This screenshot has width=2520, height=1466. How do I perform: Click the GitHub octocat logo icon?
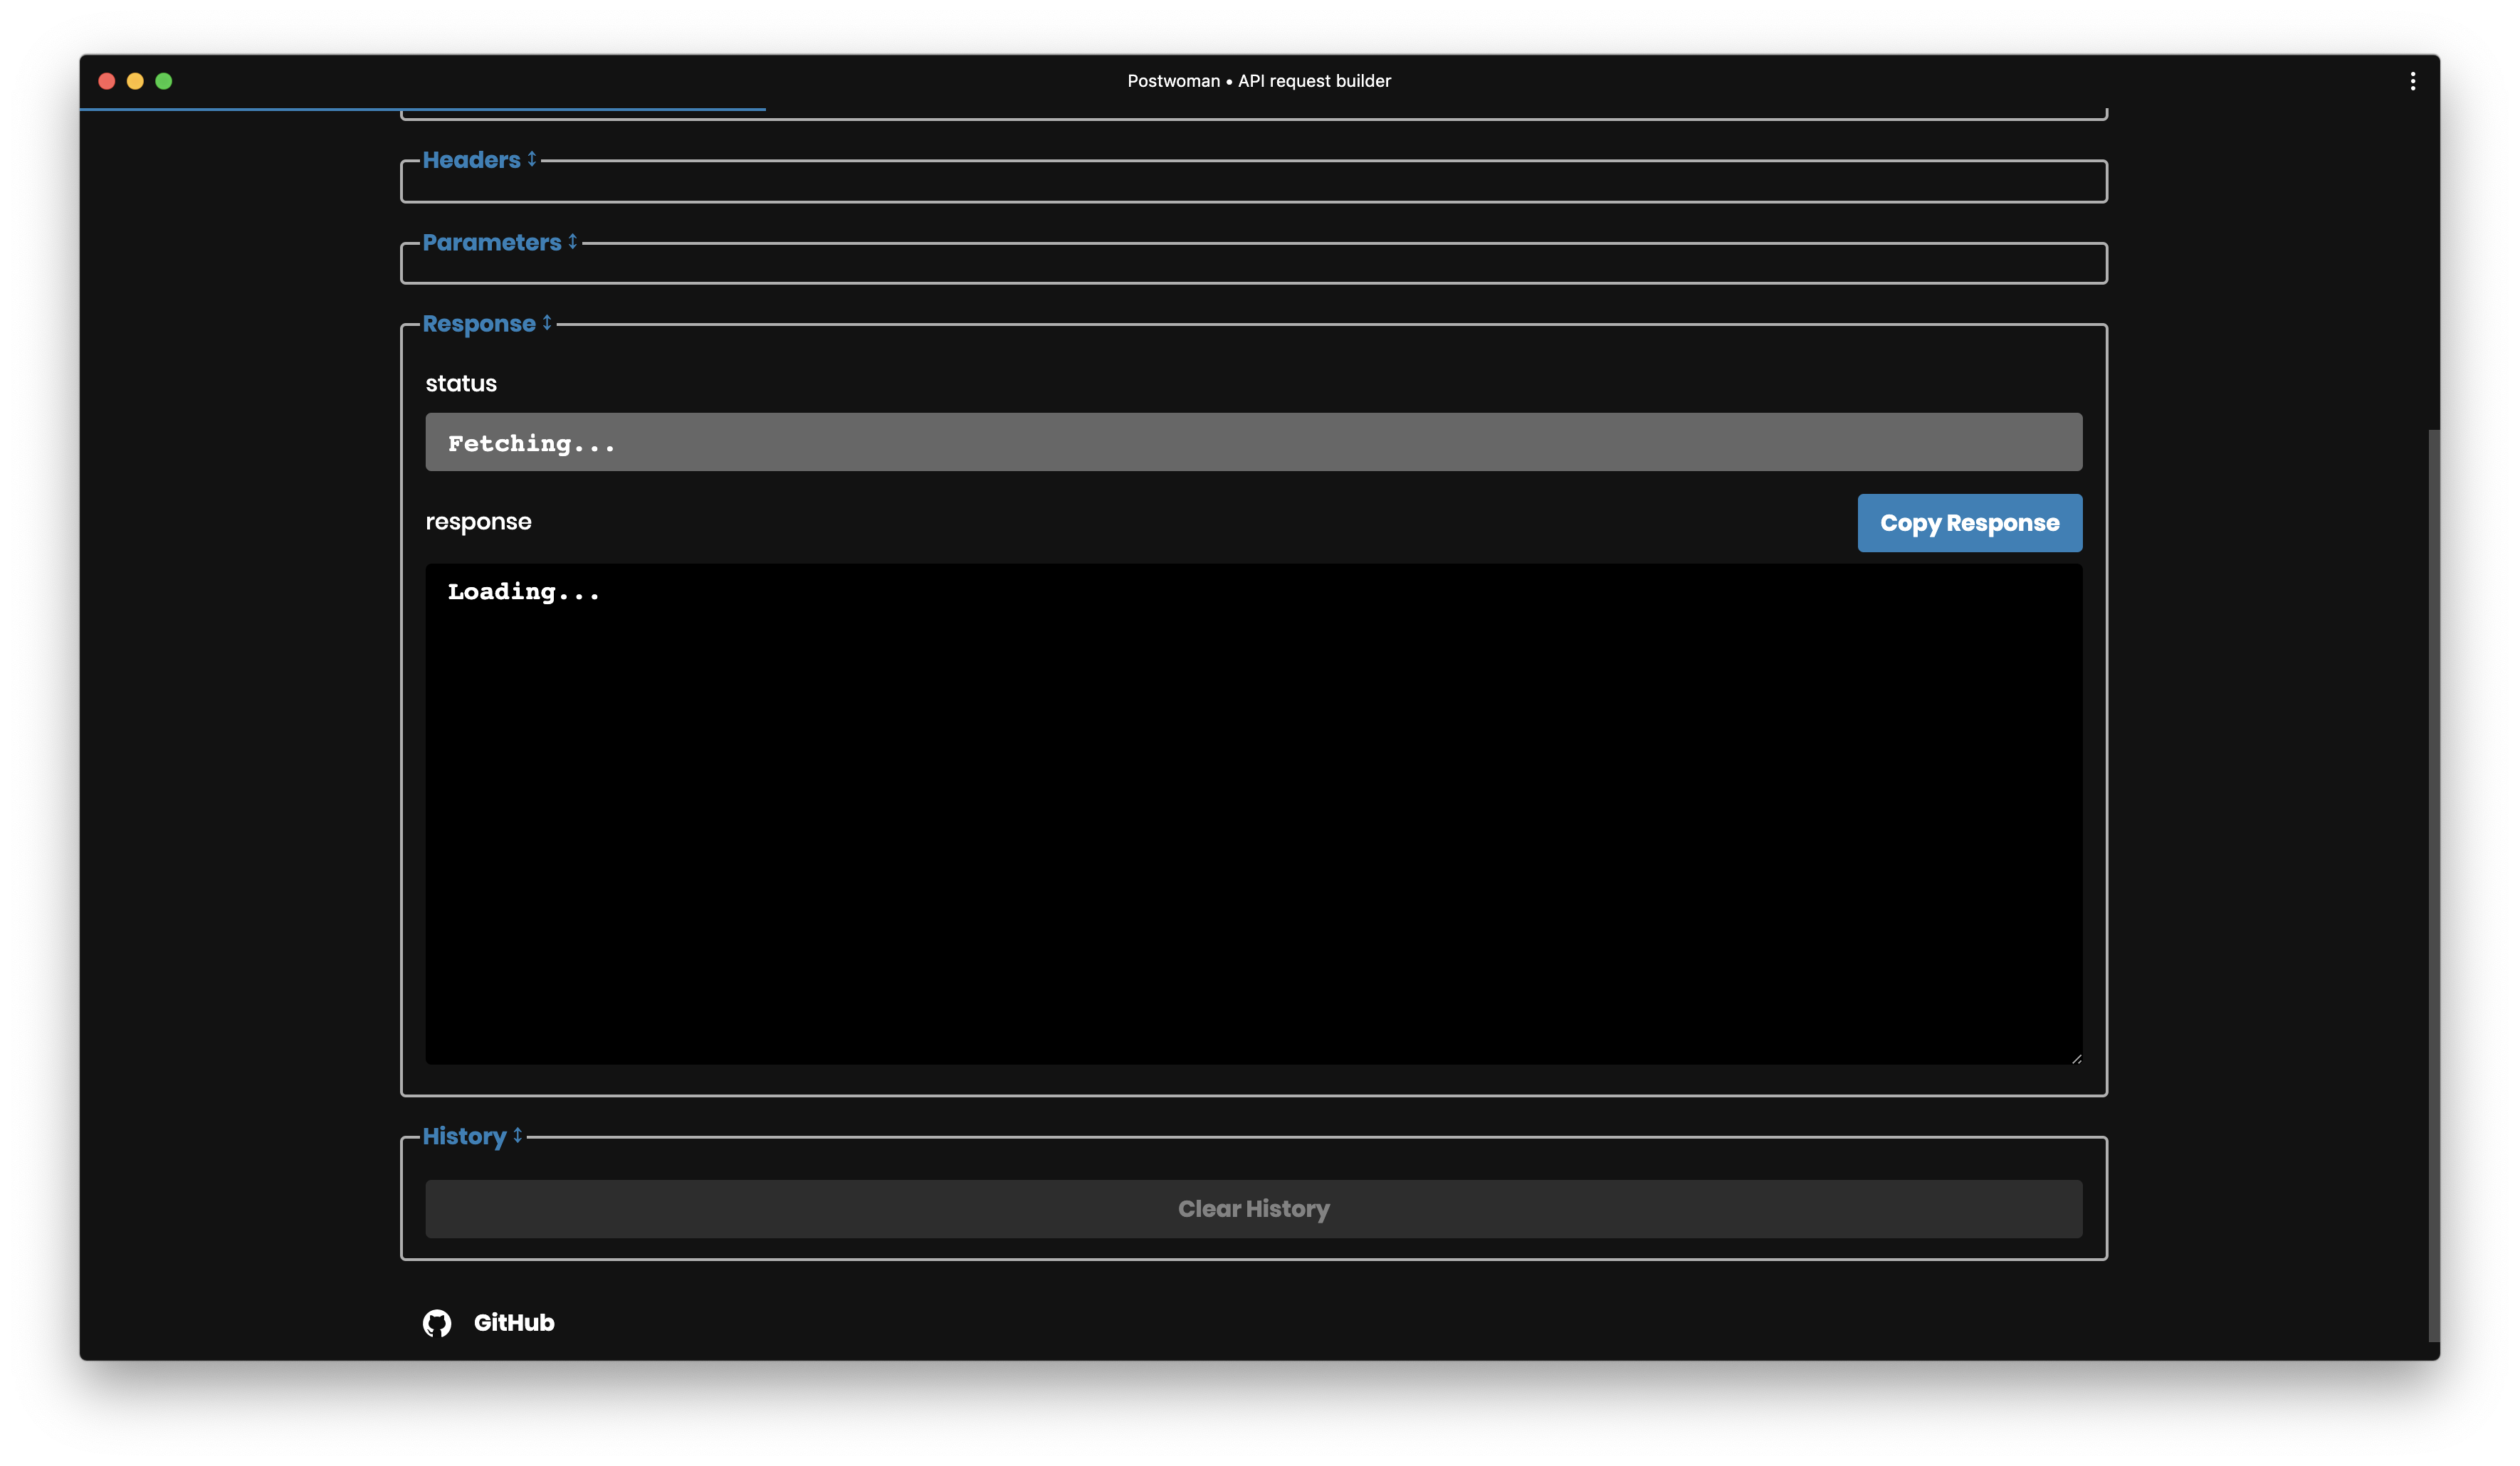click(437, 1323)
